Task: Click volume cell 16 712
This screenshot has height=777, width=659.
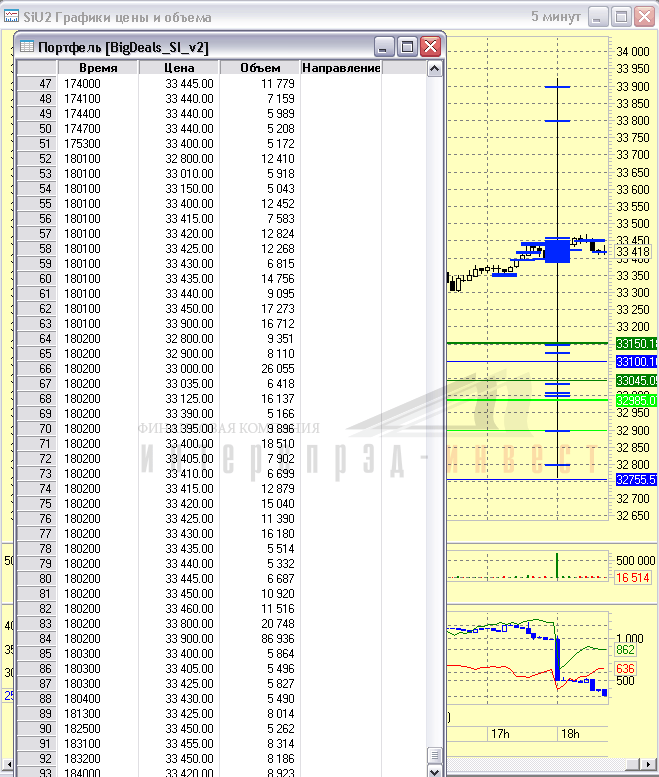Action: (260, 324)
